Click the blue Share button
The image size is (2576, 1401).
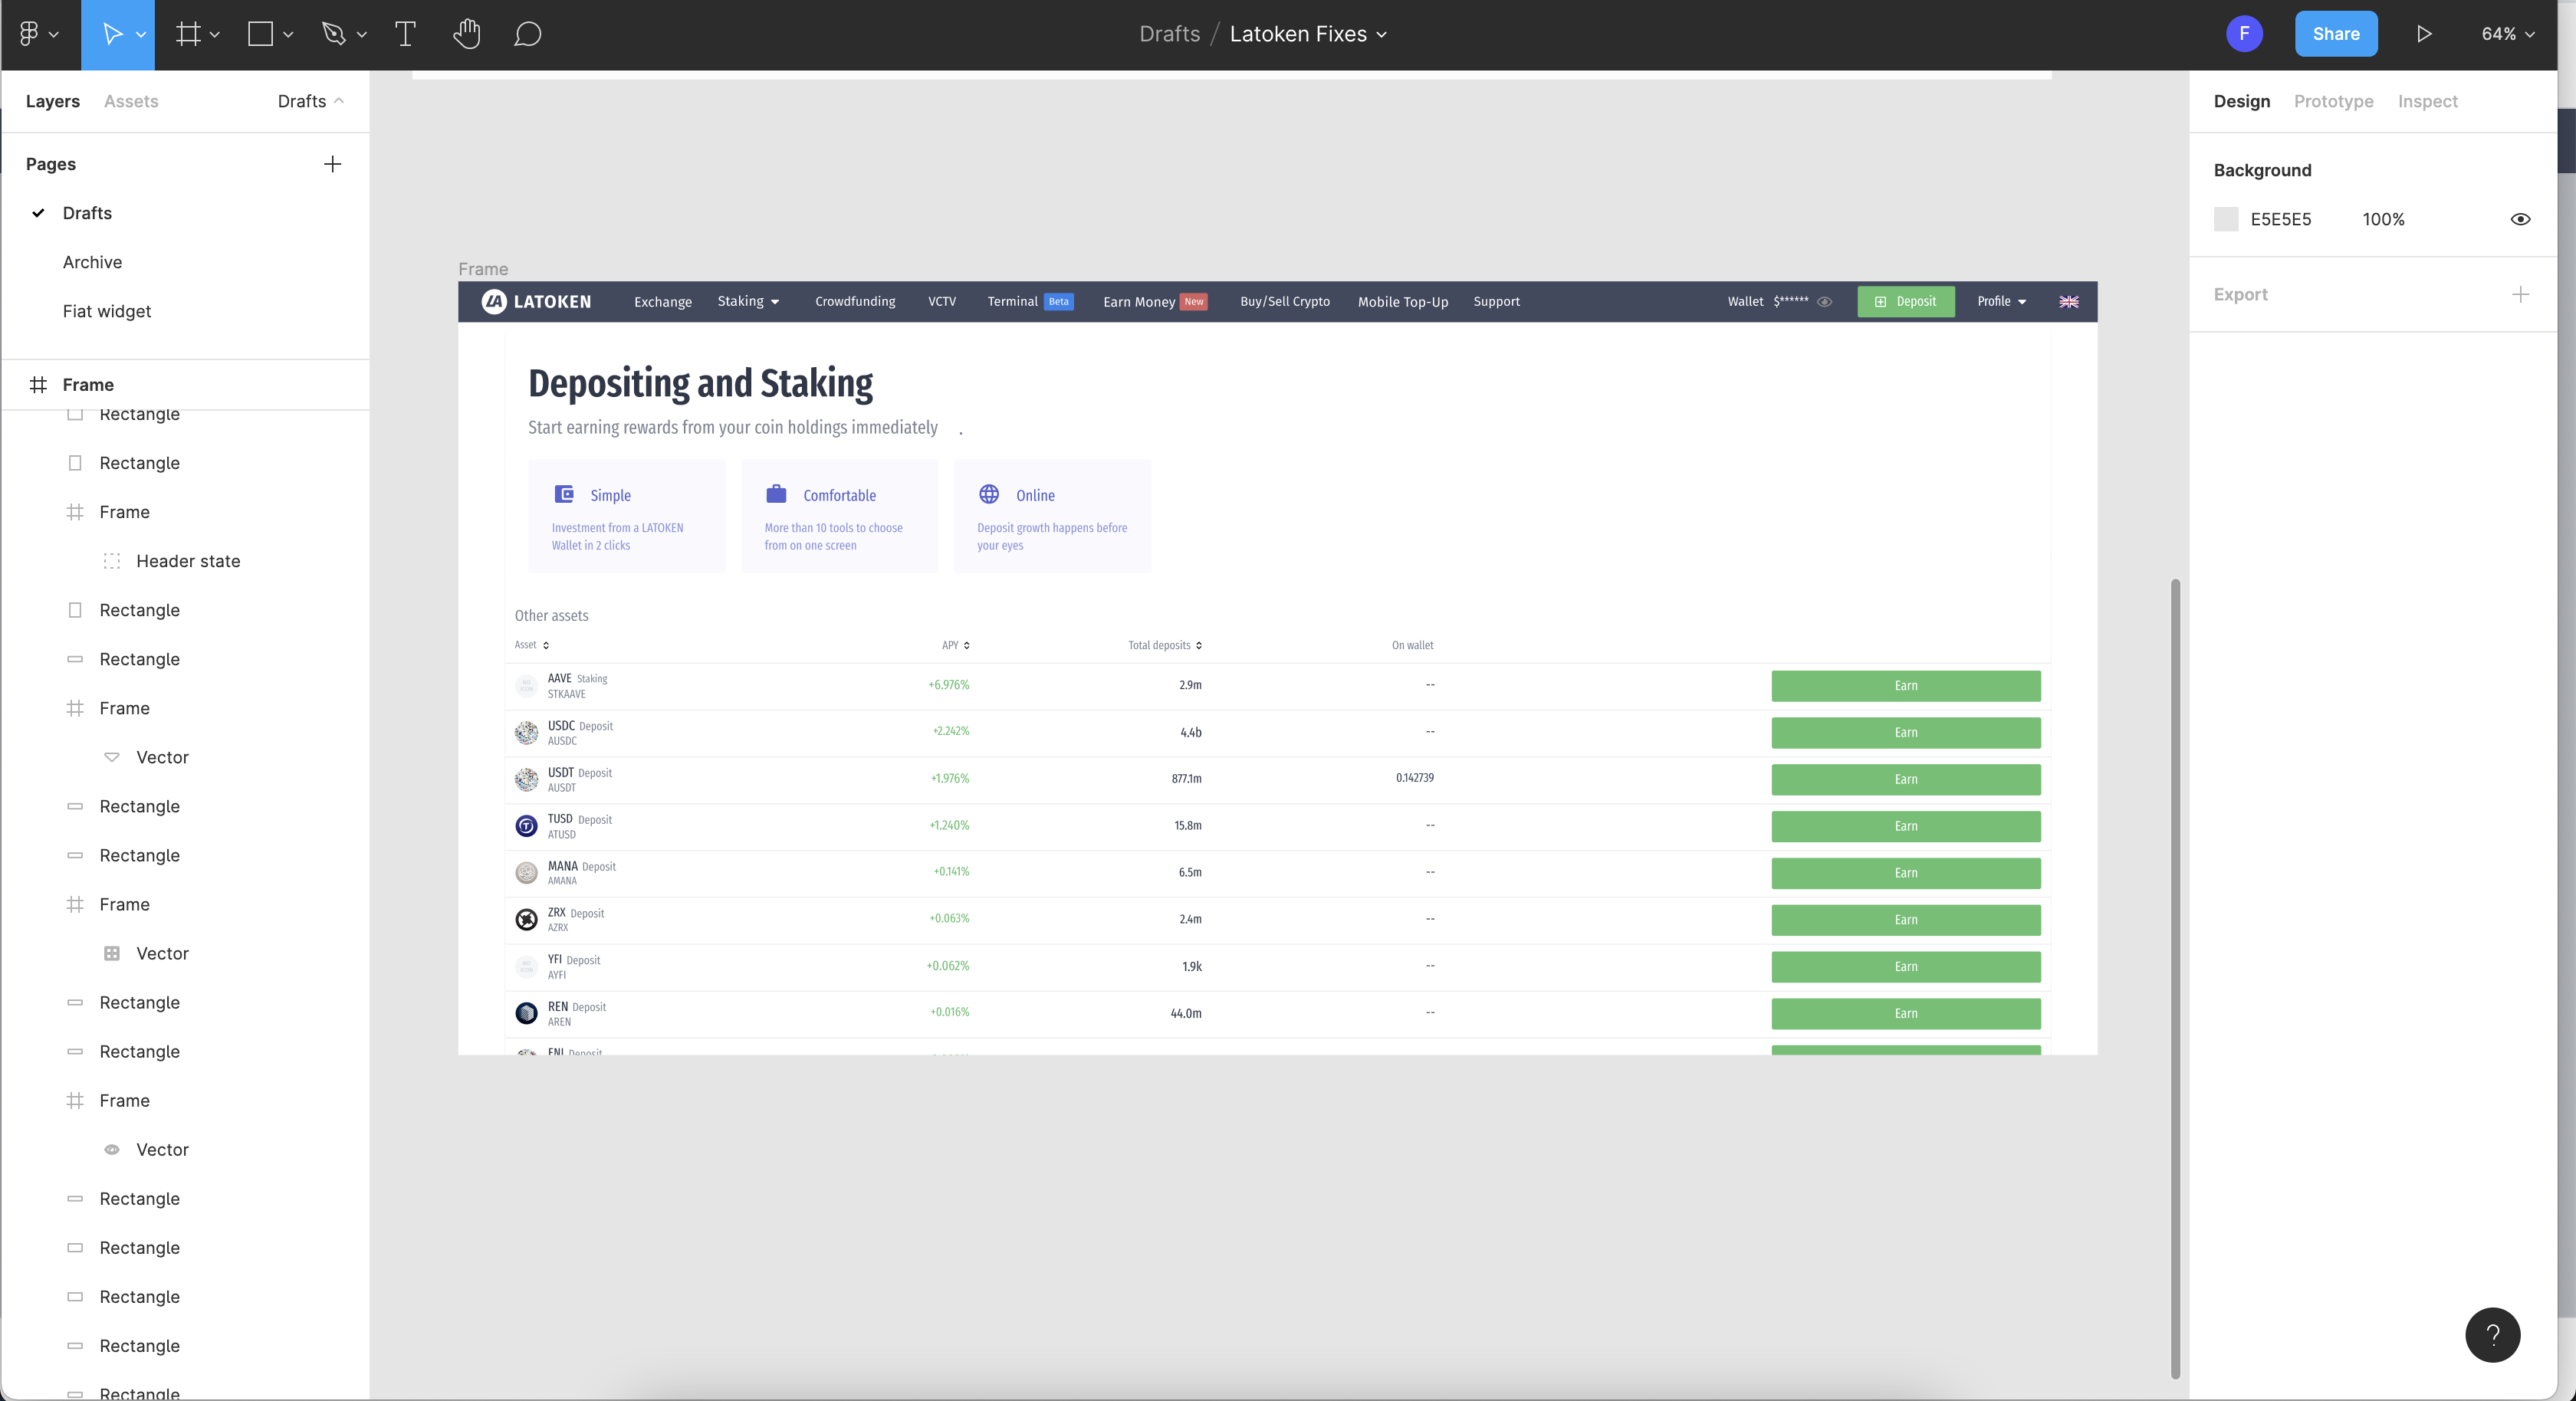tap(2335, 34)
